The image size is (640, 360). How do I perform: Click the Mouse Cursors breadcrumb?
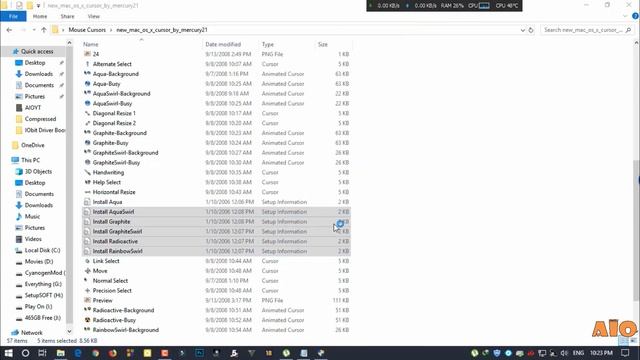tap(87, 30)
